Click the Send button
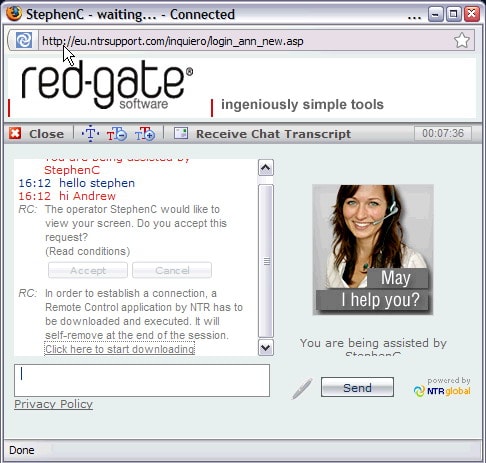Viewport: 486px width, 463px height. point(357,387)
